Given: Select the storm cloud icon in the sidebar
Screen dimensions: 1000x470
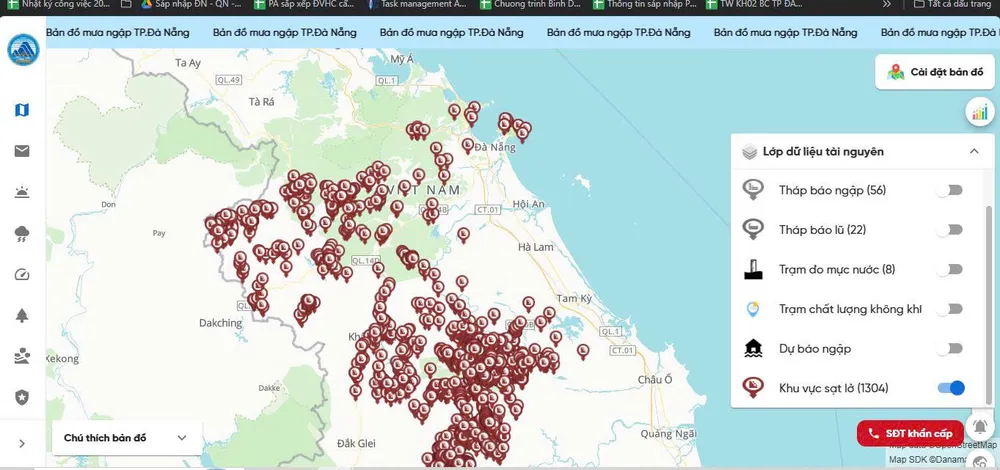Looking at the screenshot, I should click(x=22, y=234).
